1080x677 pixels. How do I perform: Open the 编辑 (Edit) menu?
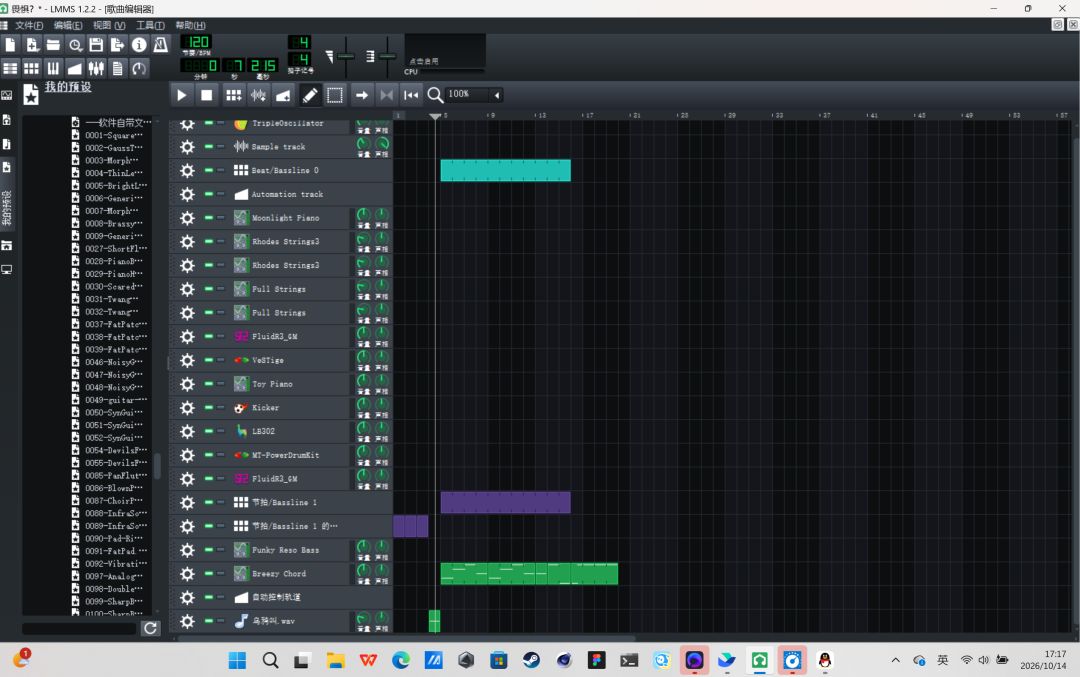(68, 25)
